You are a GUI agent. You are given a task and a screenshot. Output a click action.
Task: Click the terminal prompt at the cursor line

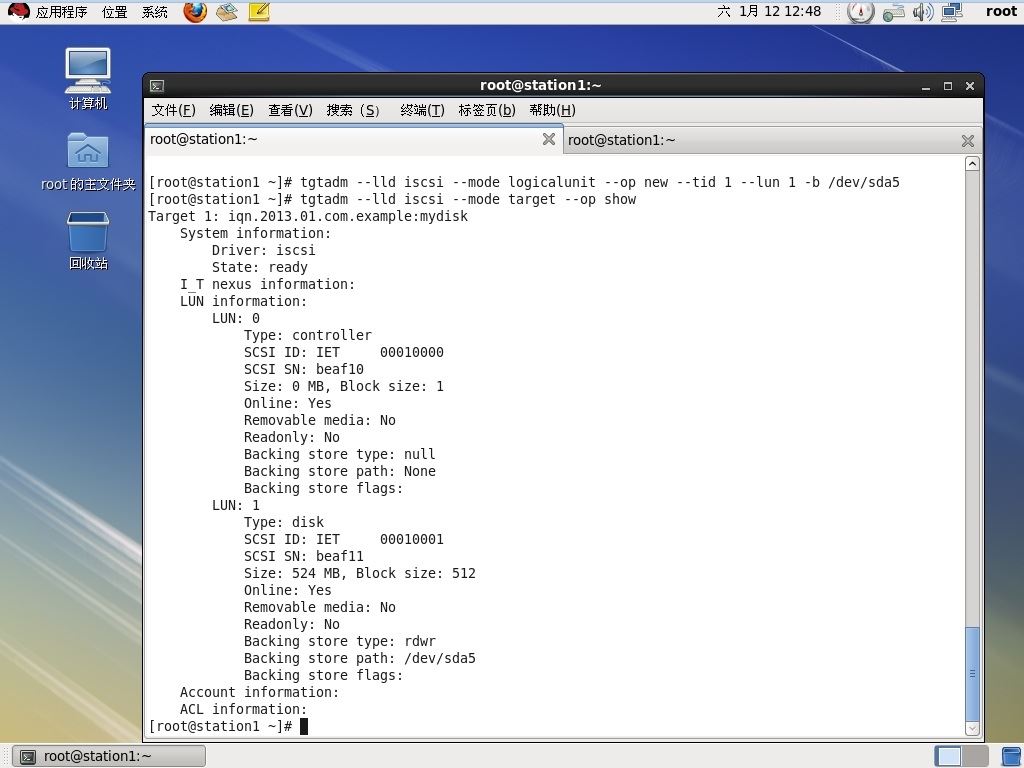(221, 726)
